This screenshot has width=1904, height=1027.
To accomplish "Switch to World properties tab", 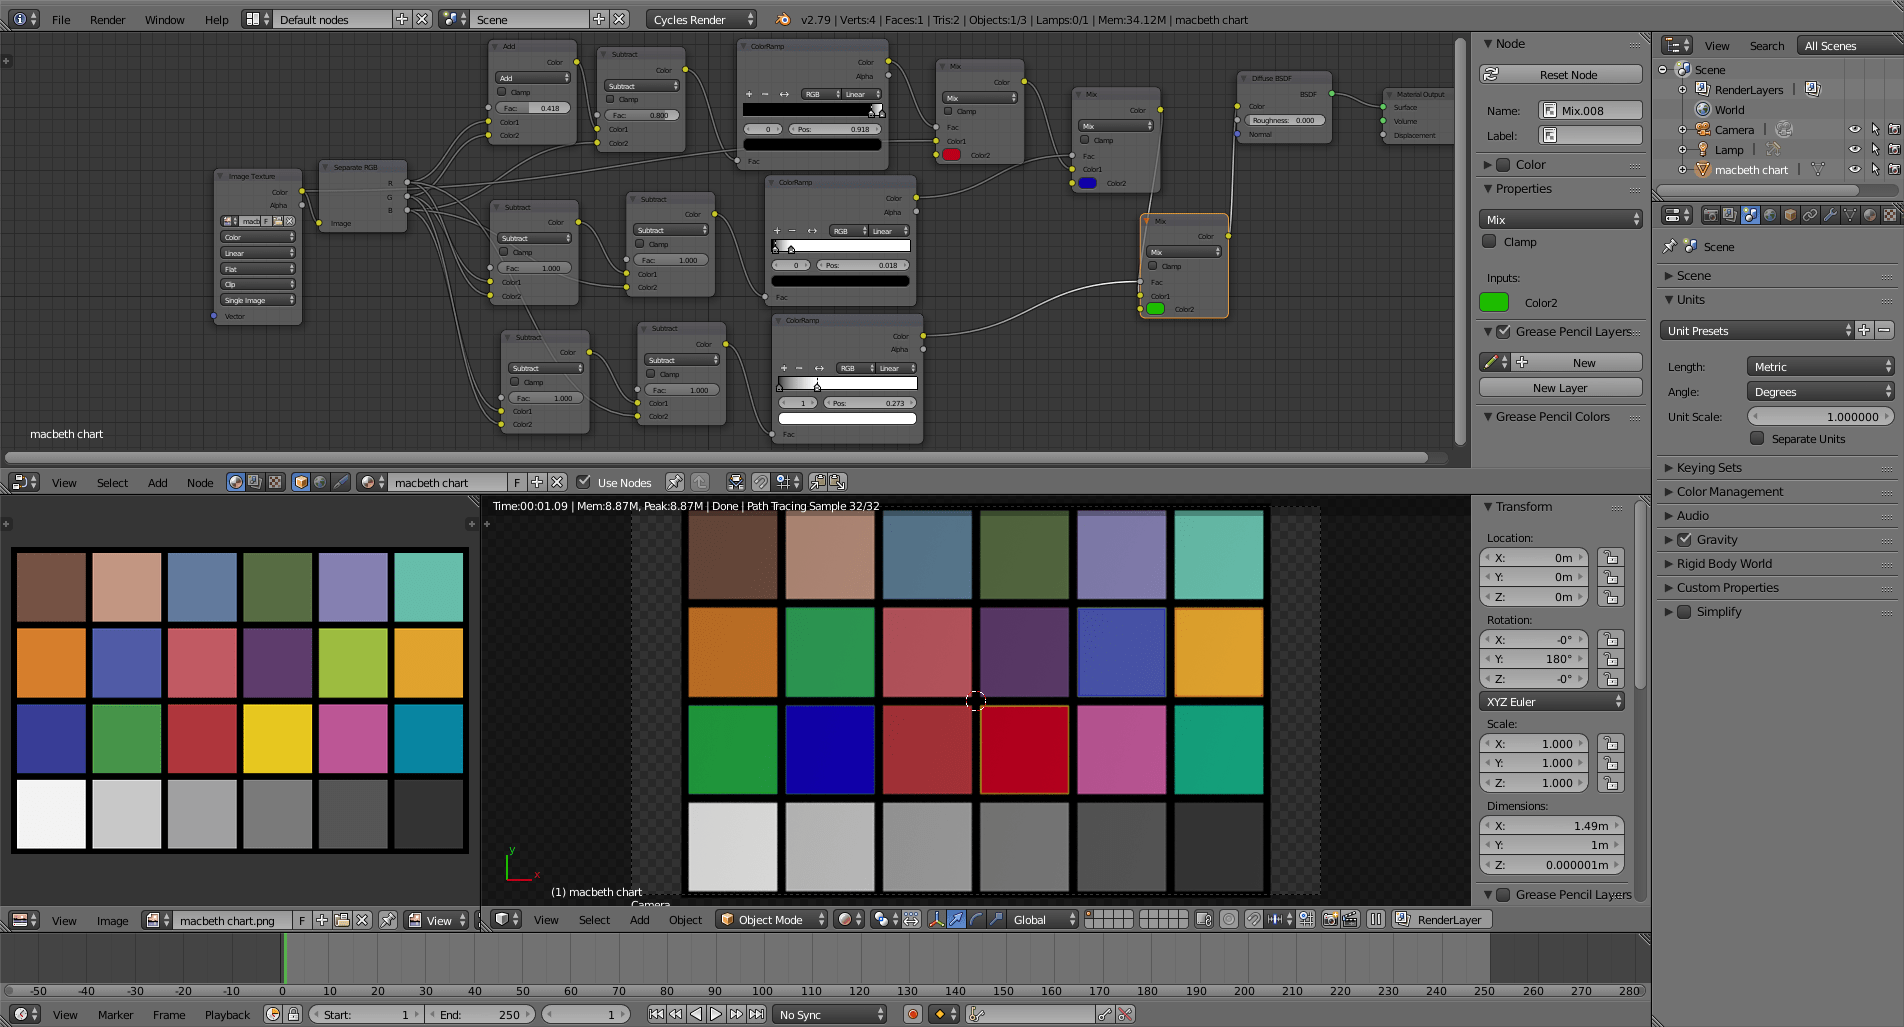I will tap(1770, 215).
